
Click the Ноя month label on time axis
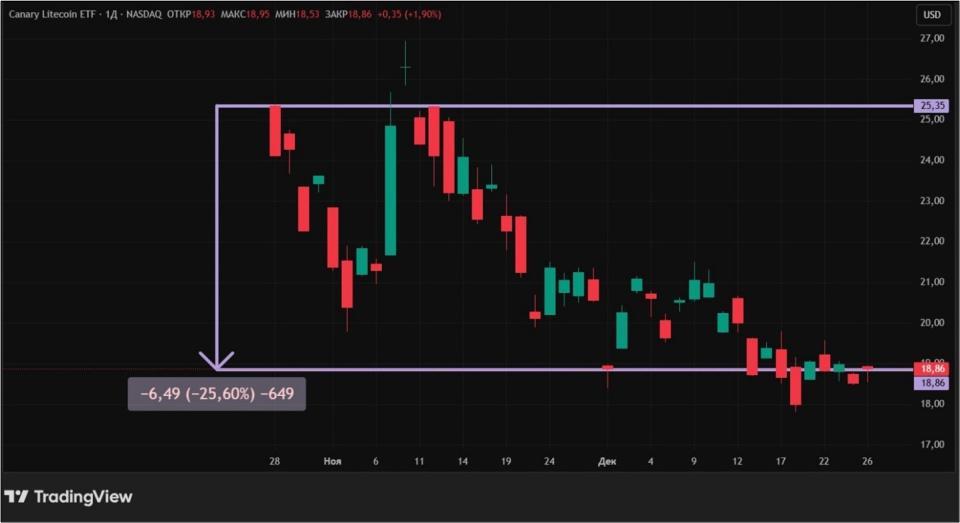pyautogui.click(x=333, y=461)
